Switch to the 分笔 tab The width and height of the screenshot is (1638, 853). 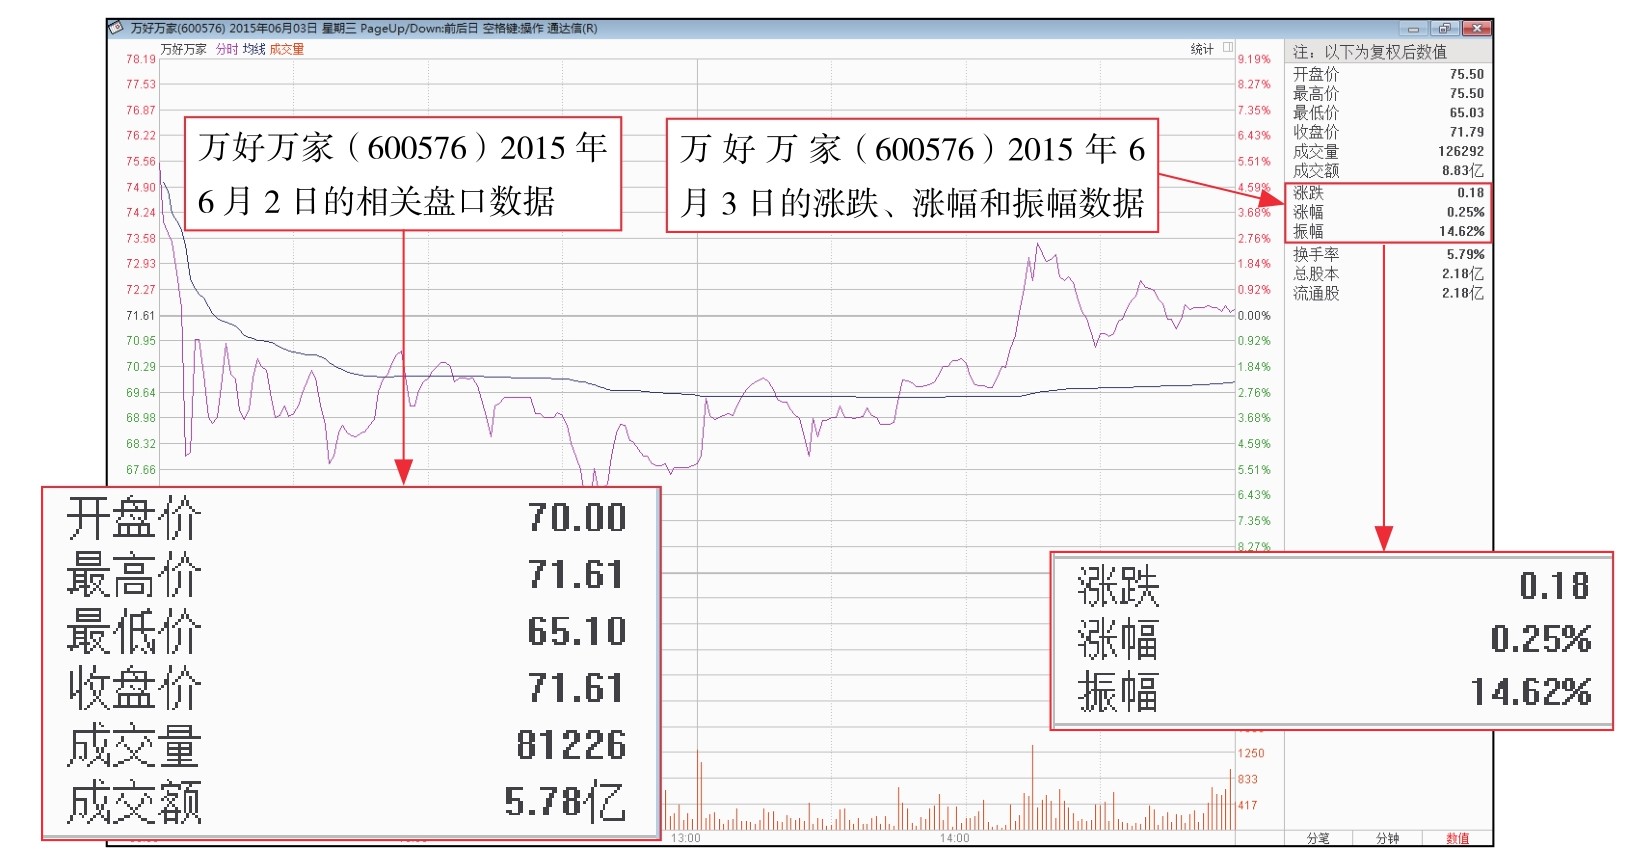pos(1318,838)
